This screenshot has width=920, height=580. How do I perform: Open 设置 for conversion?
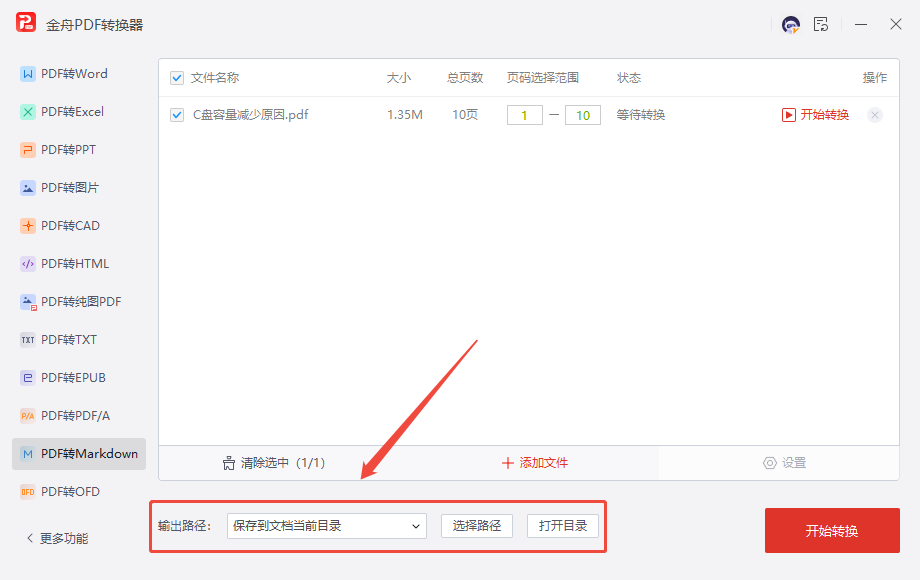pyautogui.click(x=784, y=463)
